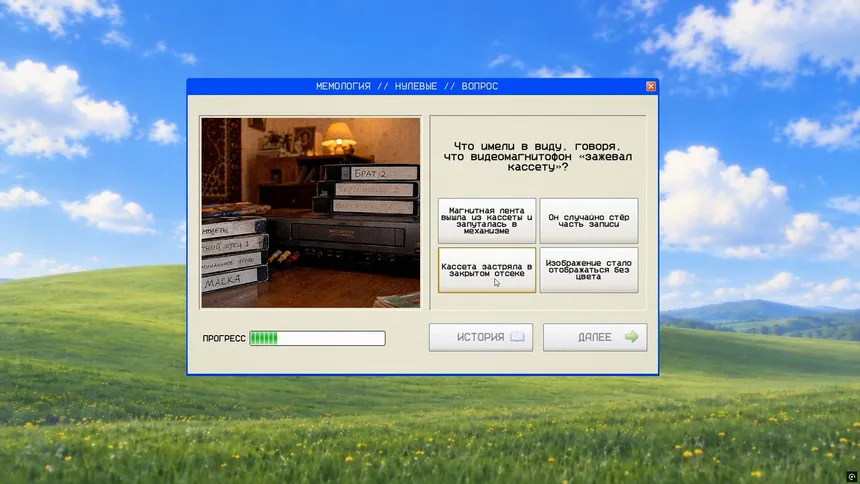
Task: Choose answer 'Он случайно стёр часть записи'
Action: click(x=589, y=221)
